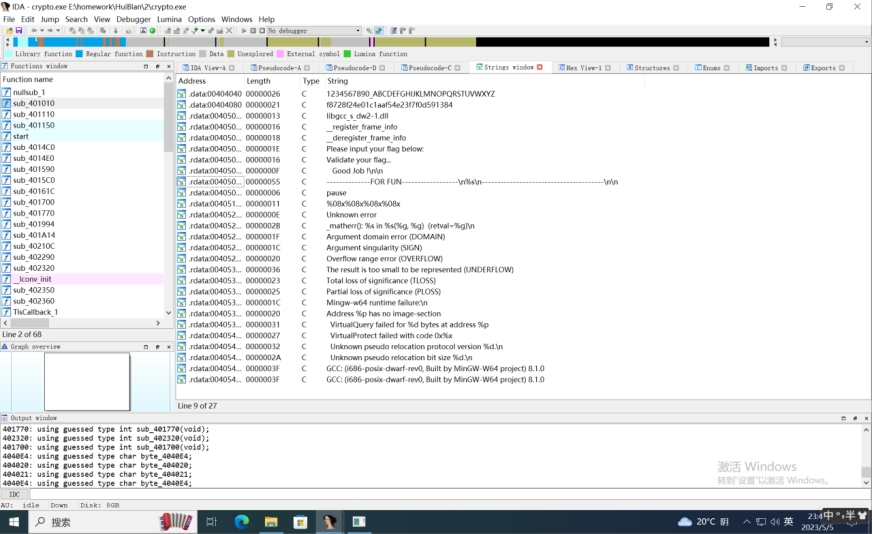873x534 pixels.
Task: Open File Explorer from the taskbar
Action: pos(270,522)
